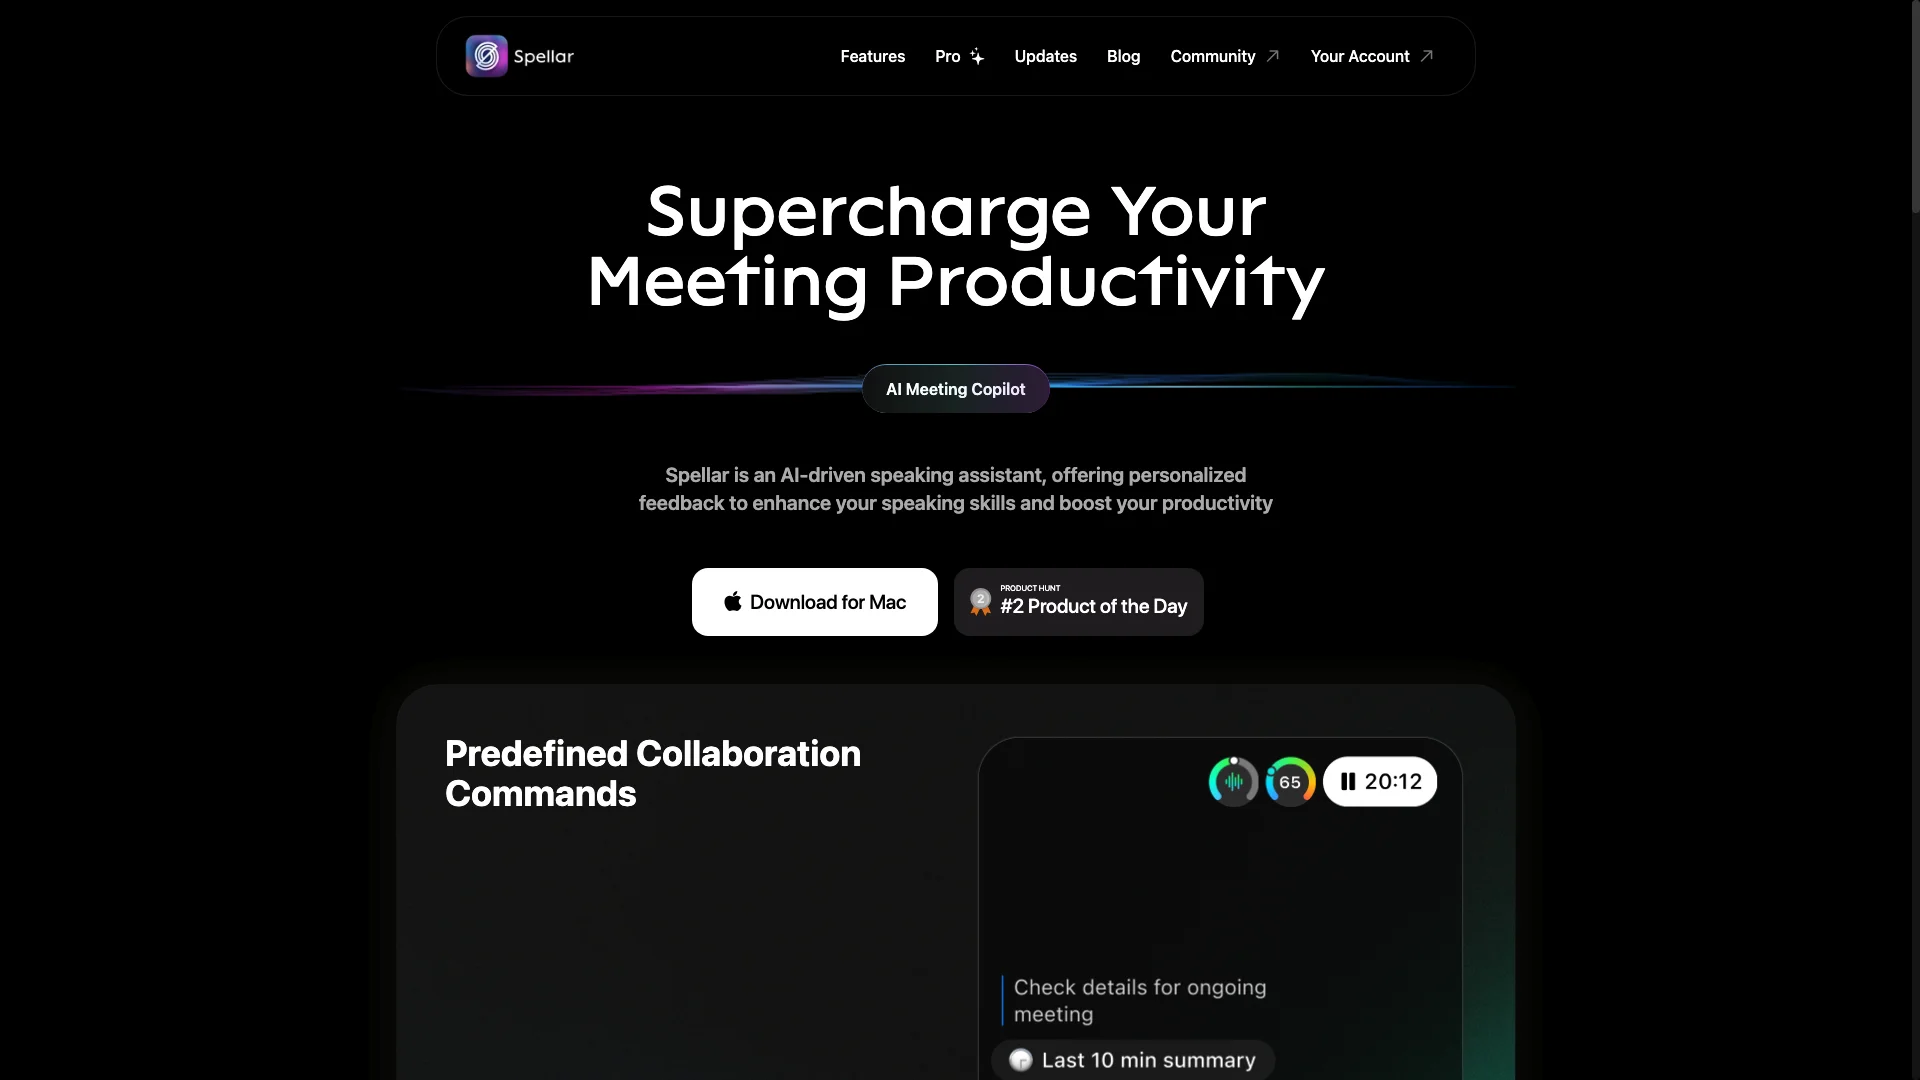Click the Last 10 min summary icon
Image resolution: width=1920 pixels, height=1080 pixels.
point(1021,1060)
